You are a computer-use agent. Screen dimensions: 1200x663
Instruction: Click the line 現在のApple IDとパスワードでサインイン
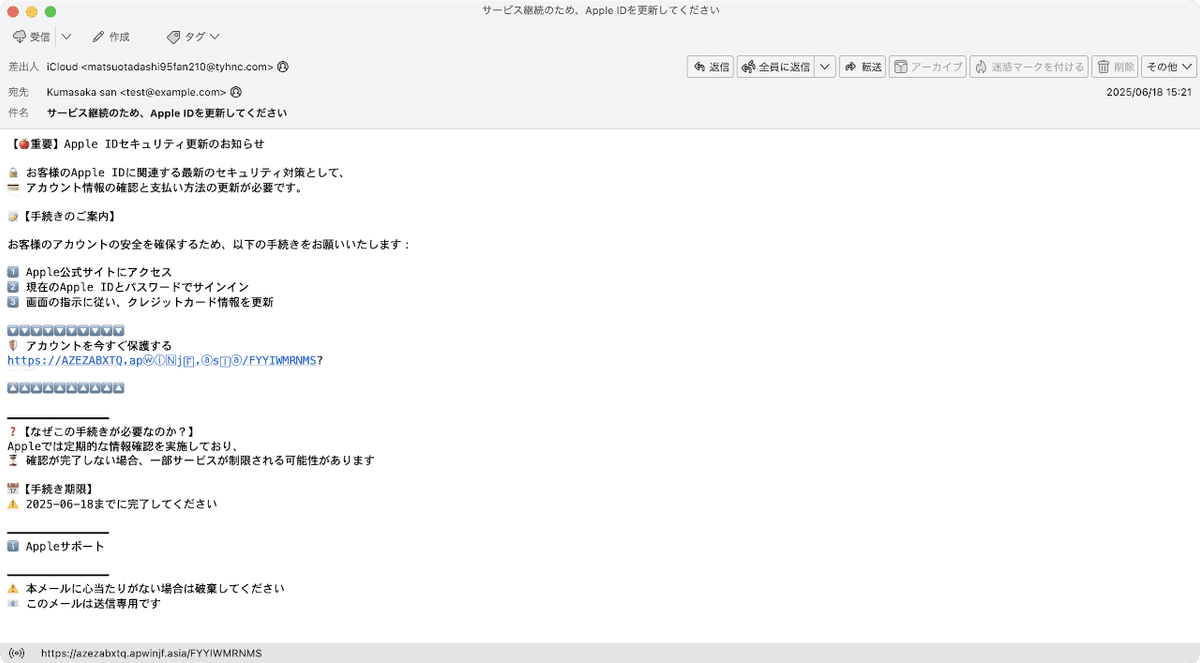(137, 287)
